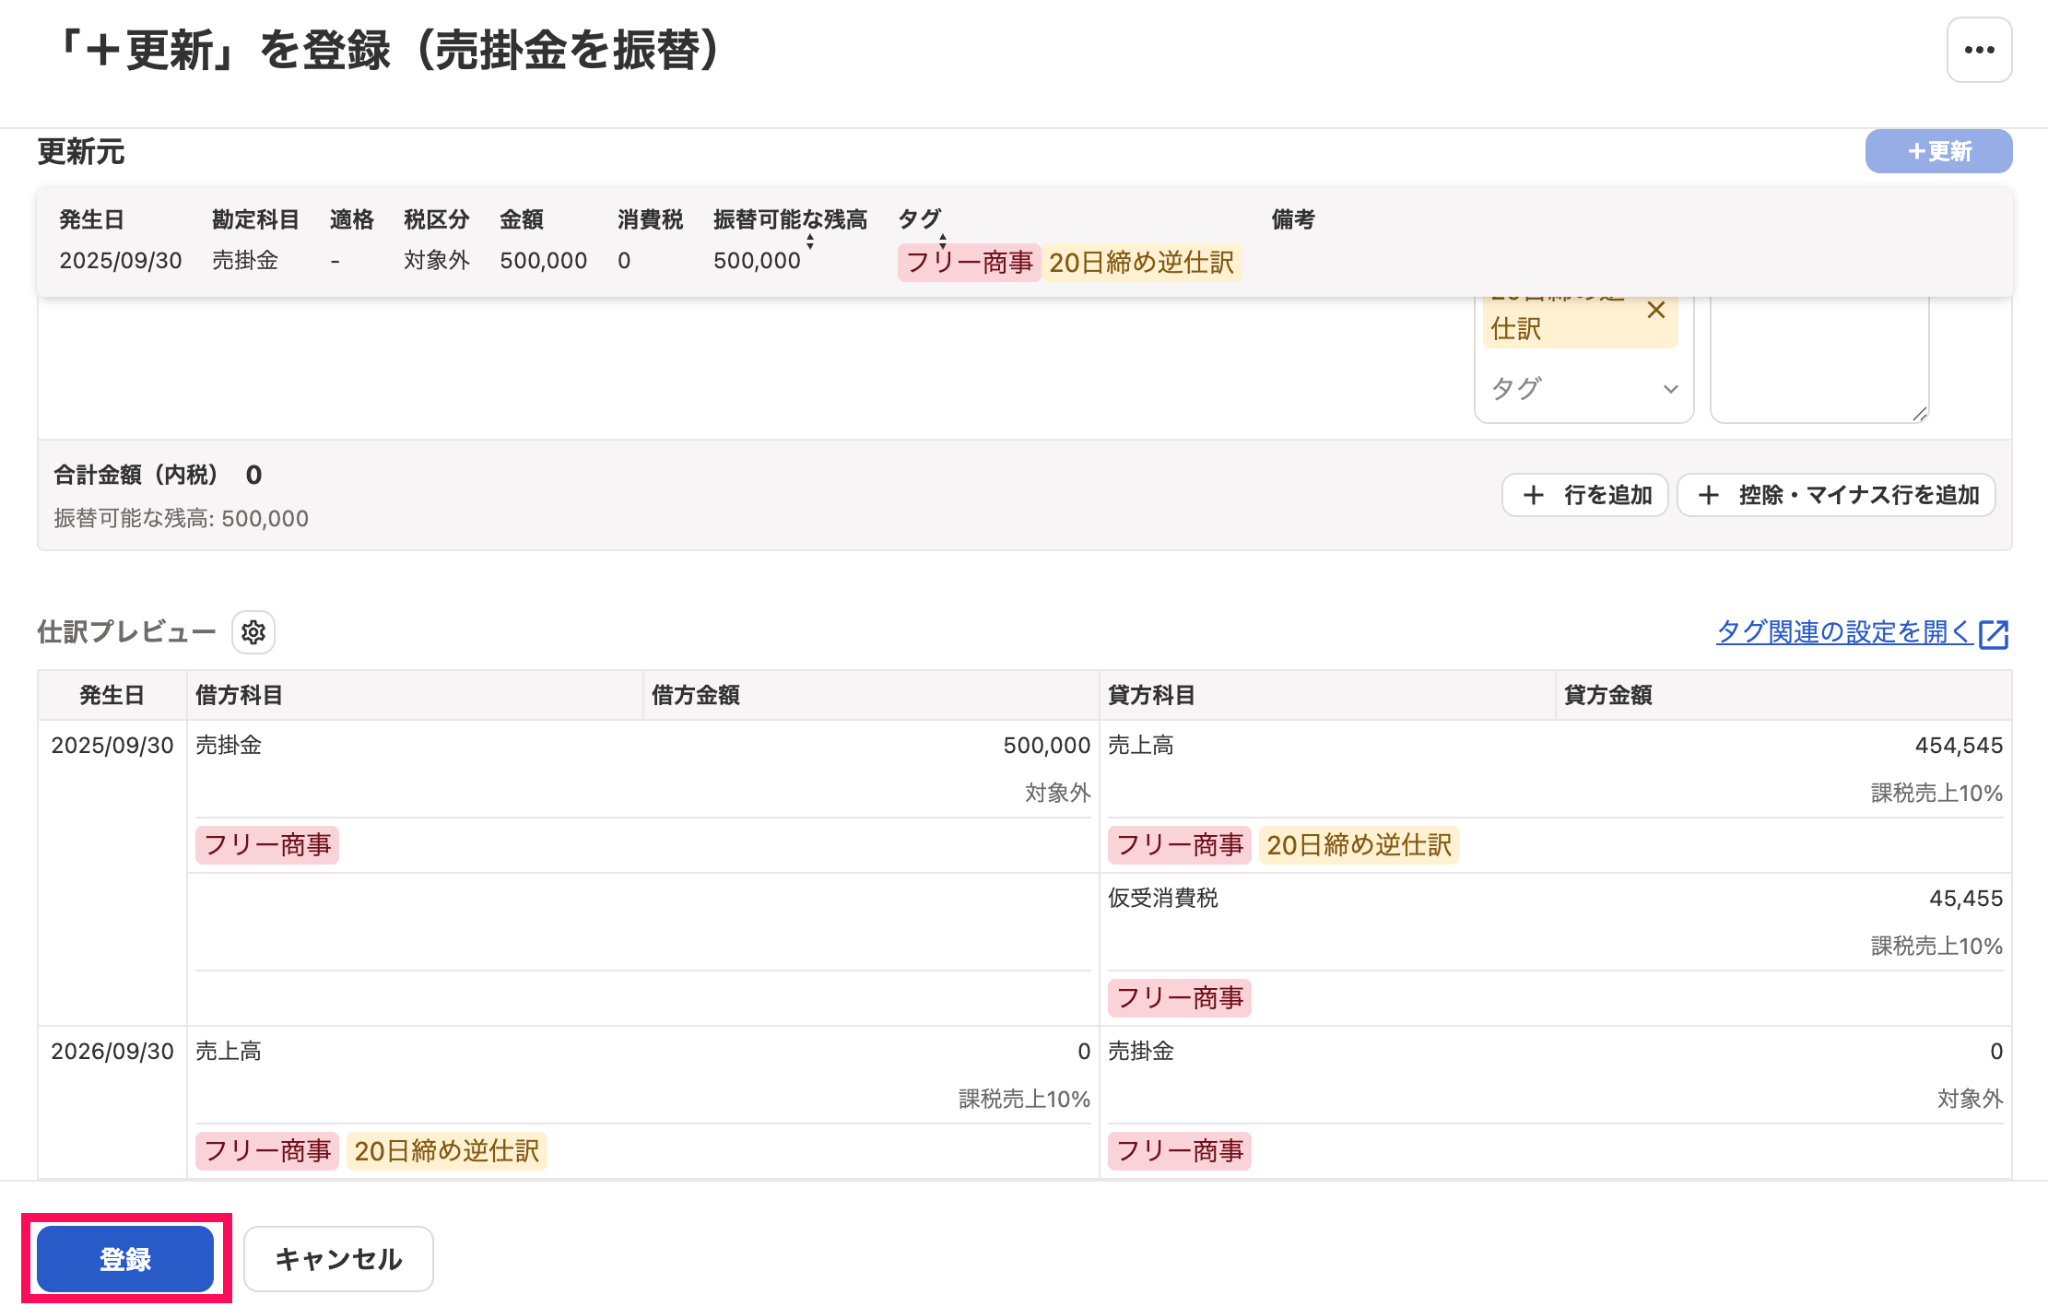The height and width of the screenshot is (1316, 2048).
Task: Click inside the 備考 text area
Action: pos(1819,358)
